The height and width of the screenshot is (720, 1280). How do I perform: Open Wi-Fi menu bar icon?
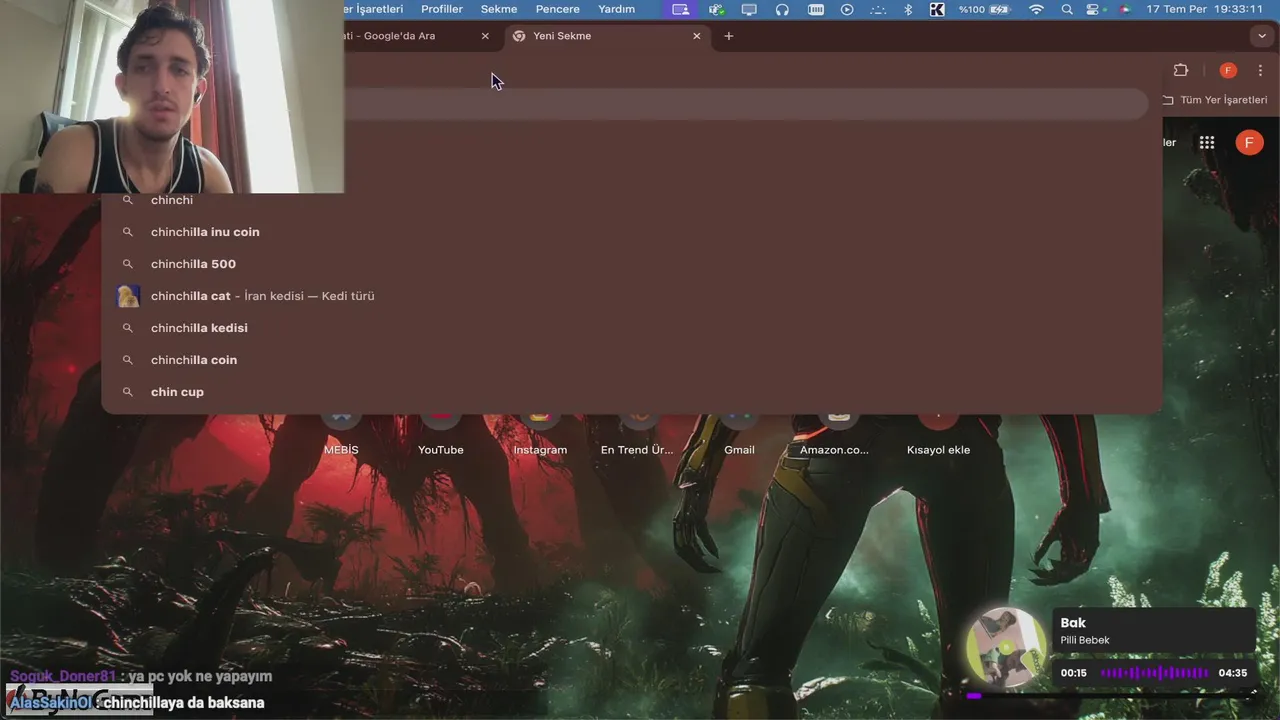pos(1036,9)
